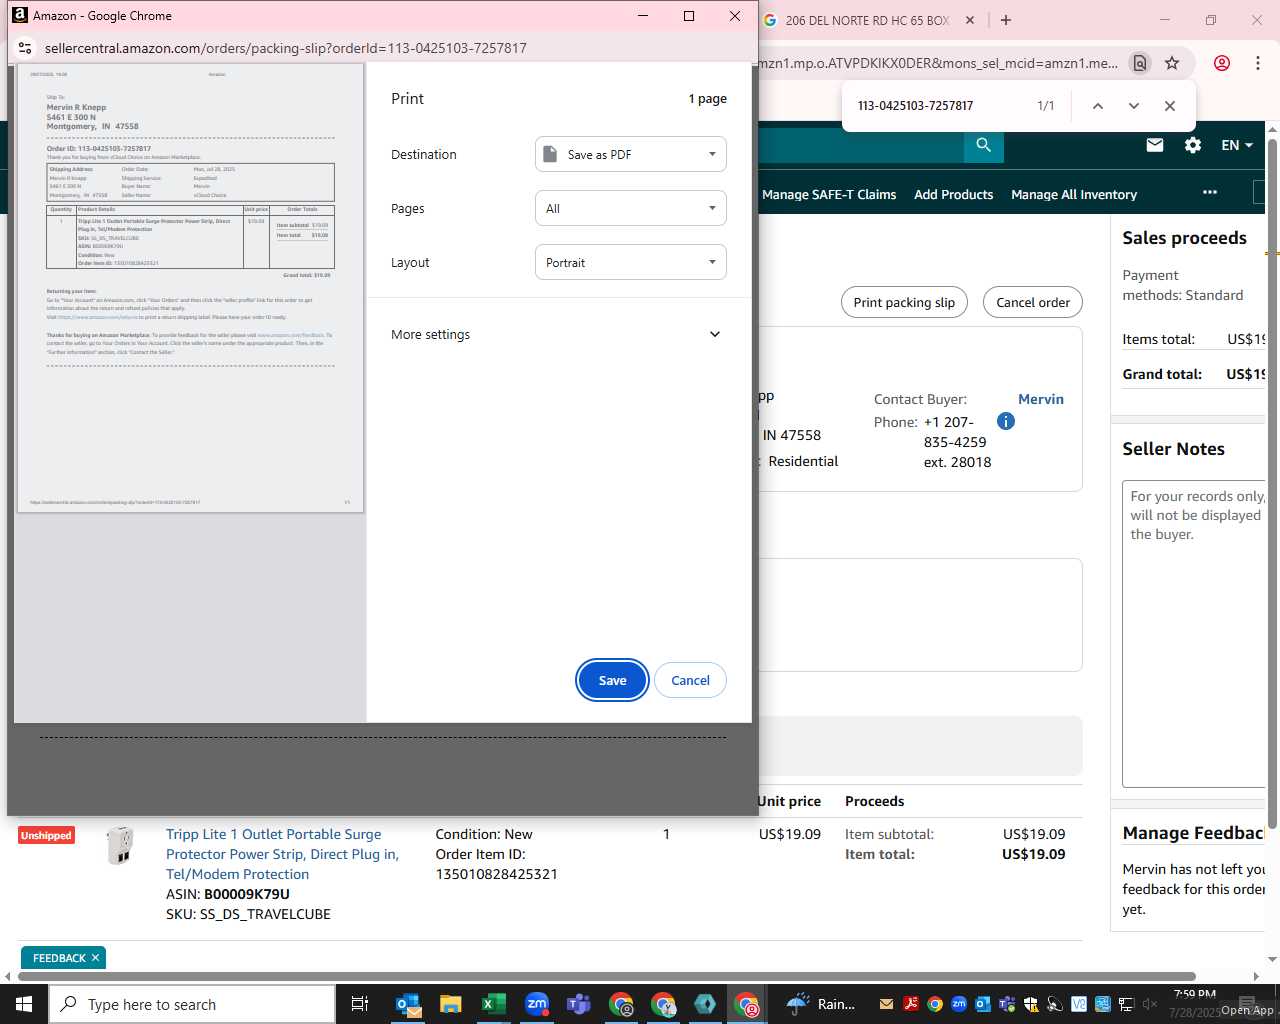Open Manage SAFE-T Claims menu item

pos(829,194)
